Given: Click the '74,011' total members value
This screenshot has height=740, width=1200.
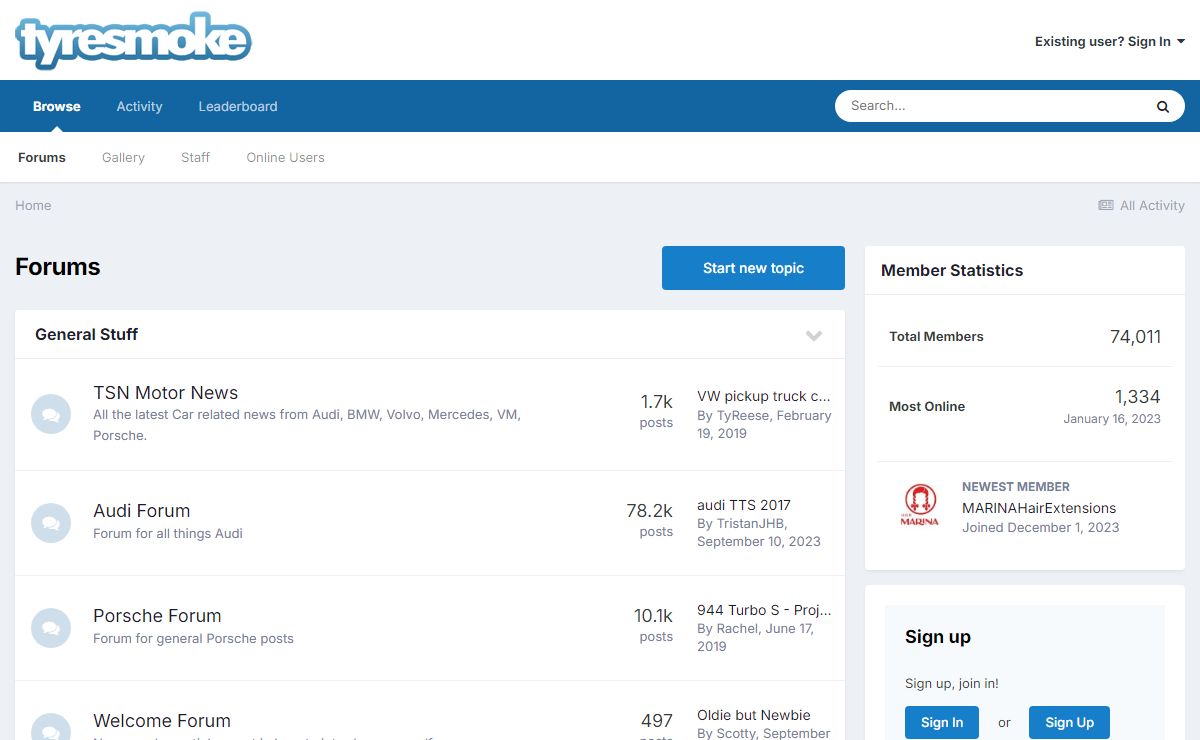Looking at the screenshot, I should [x=1135, y=337].
